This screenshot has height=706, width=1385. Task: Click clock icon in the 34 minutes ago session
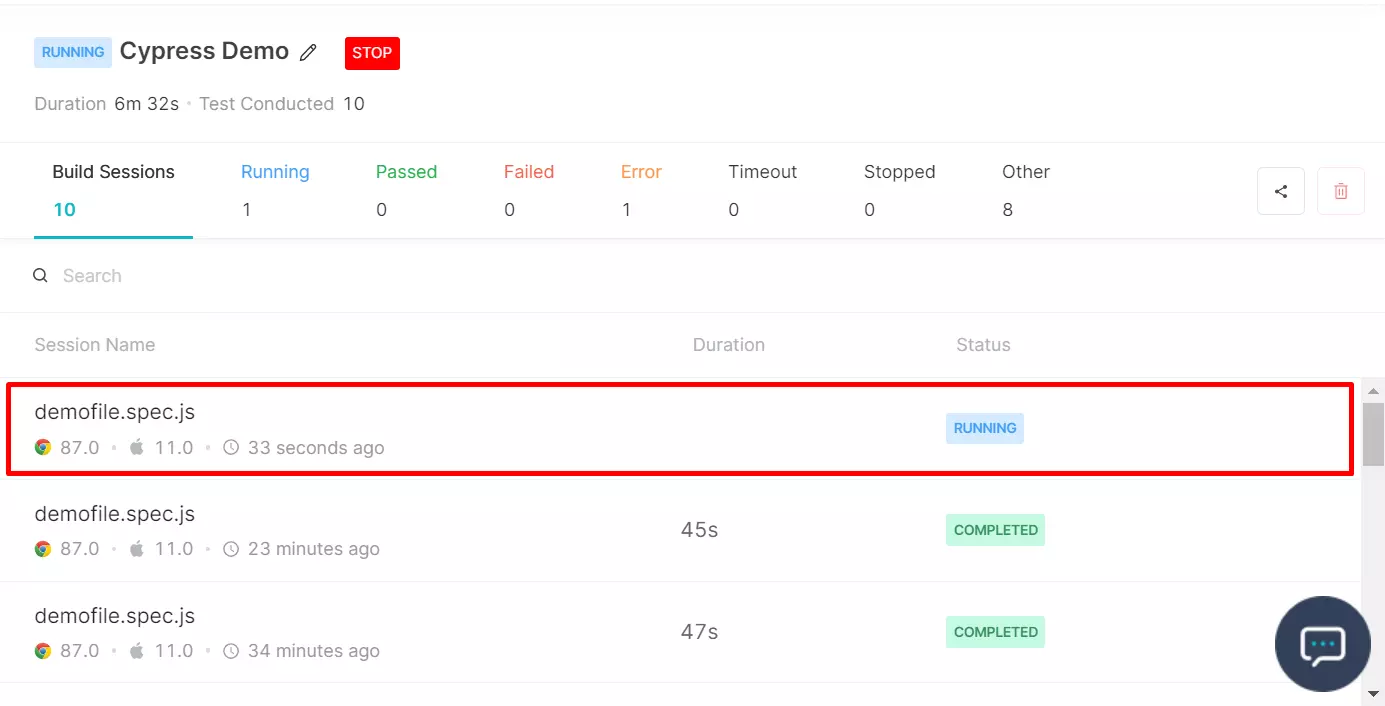(231, 651)
